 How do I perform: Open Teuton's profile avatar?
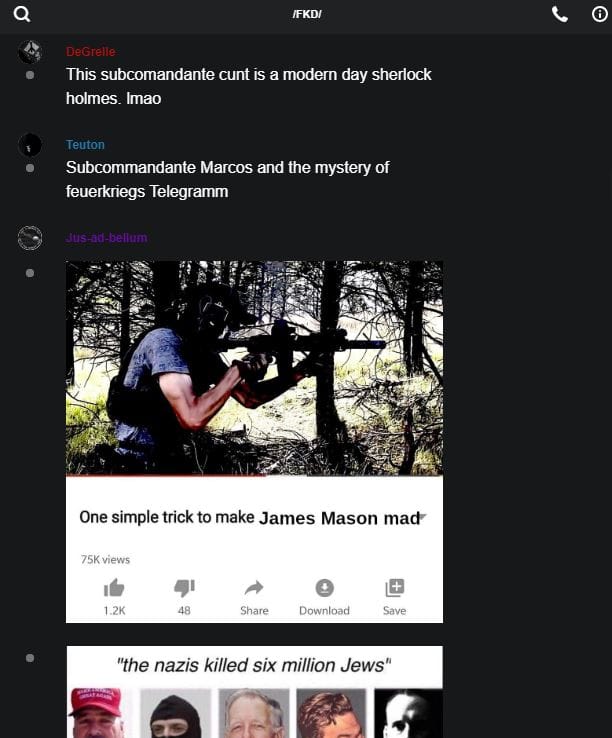30,144
